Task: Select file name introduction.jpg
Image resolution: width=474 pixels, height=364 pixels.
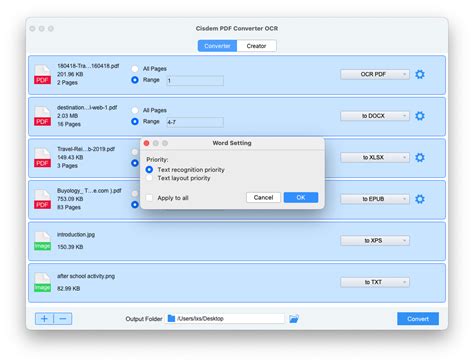Action: point(76,234)
